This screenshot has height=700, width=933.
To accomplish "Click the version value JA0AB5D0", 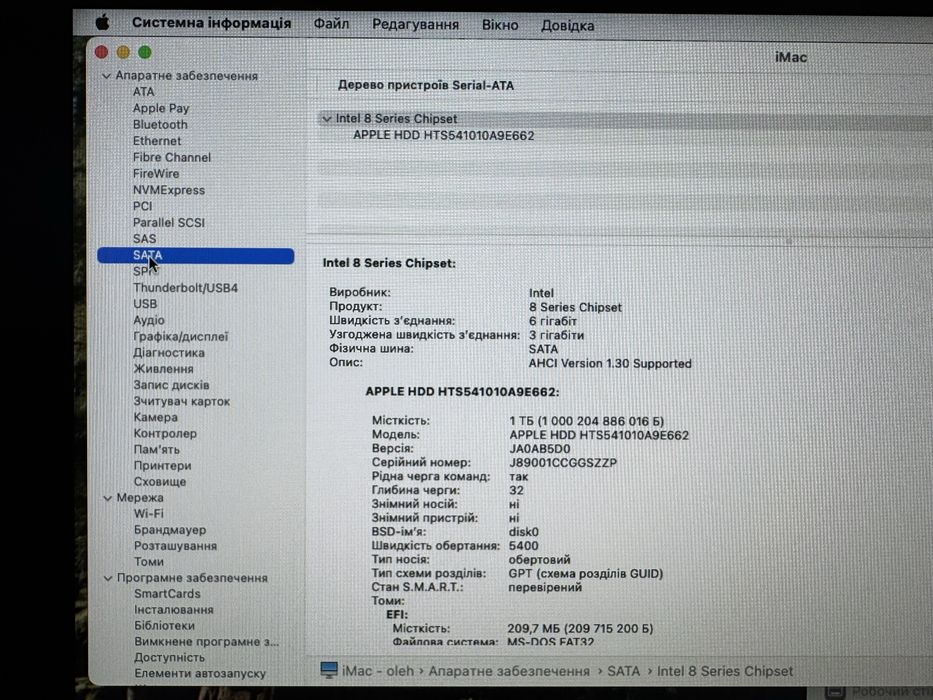I will (x=540, y=449).
